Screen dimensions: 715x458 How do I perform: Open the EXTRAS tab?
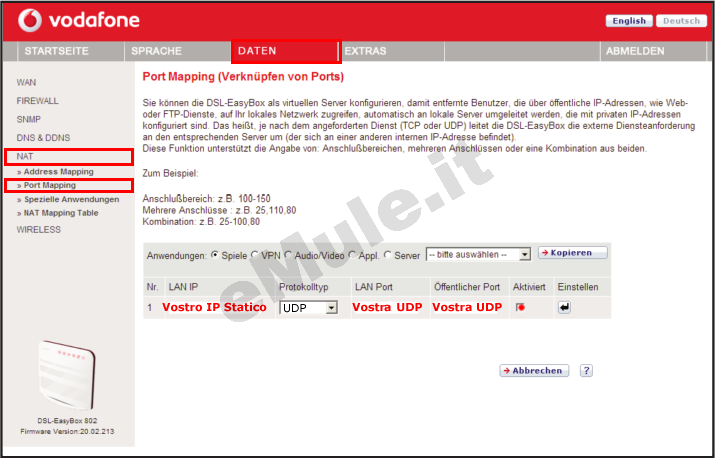(392, 51)
